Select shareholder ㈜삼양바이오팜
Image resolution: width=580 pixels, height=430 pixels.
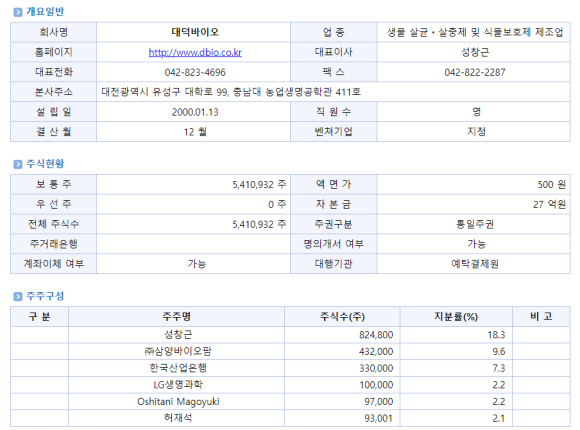pos(178,351)
